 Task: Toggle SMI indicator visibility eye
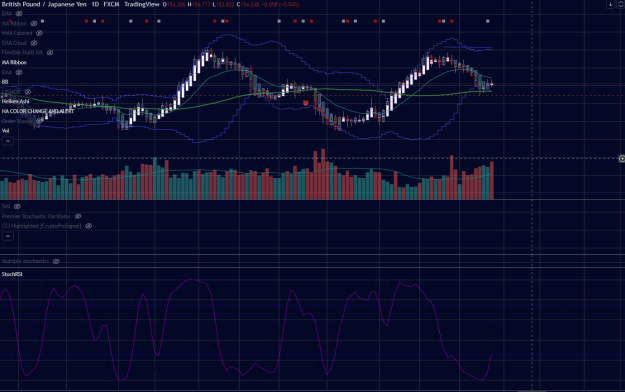(17, 206)
